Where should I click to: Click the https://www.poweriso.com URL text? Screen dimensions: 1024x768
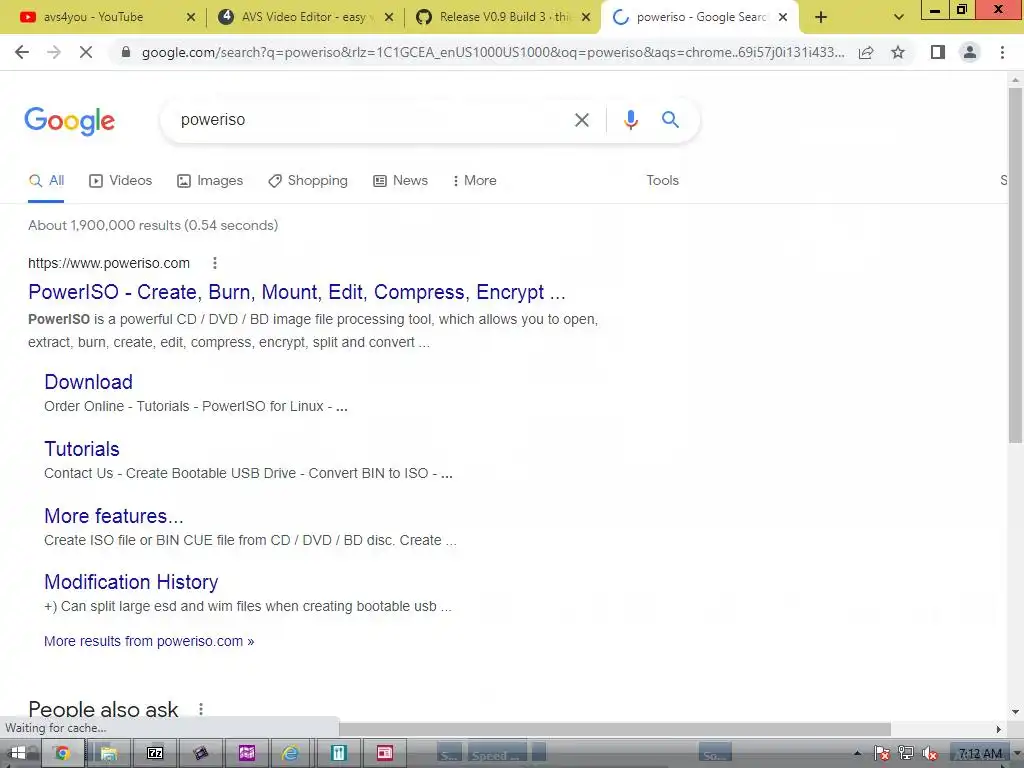tap(109, 263)
